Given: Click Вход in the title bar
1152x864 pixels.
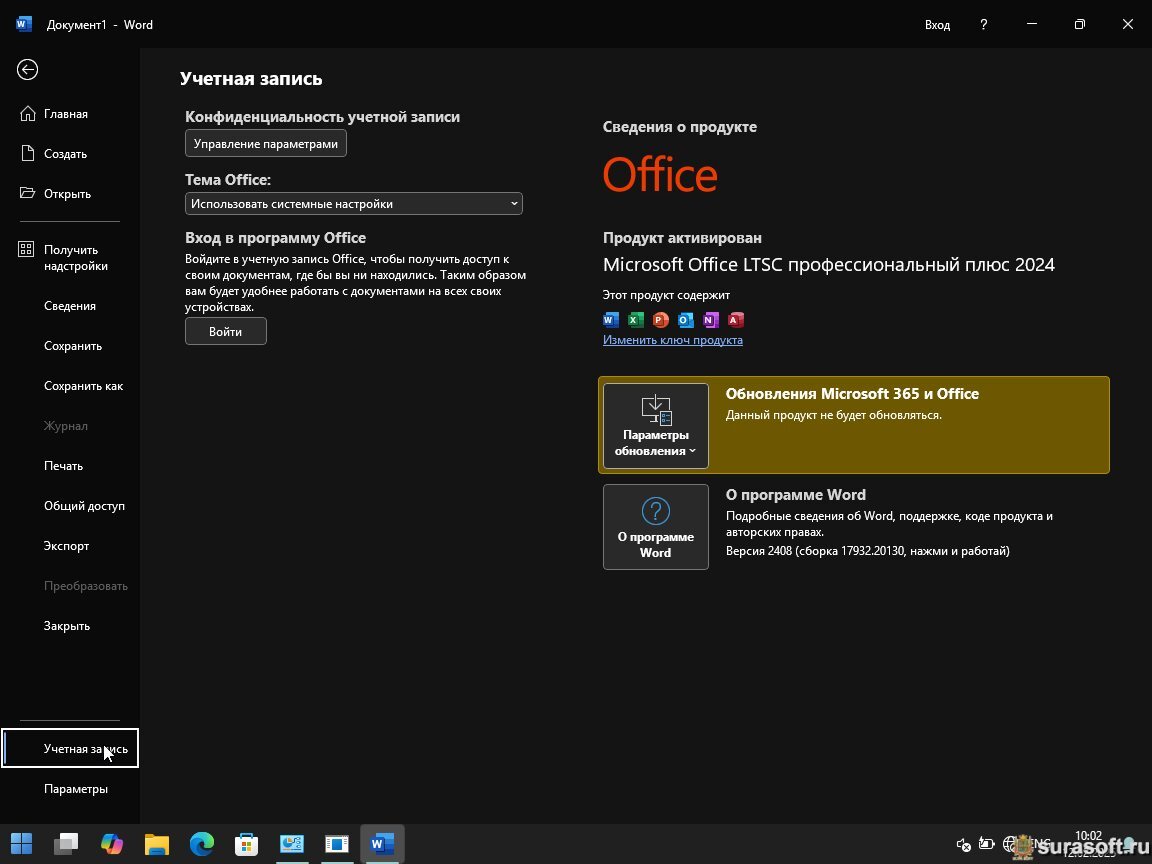Looking at the screenshot, I should pyautogui.click(x=937, y=25).
